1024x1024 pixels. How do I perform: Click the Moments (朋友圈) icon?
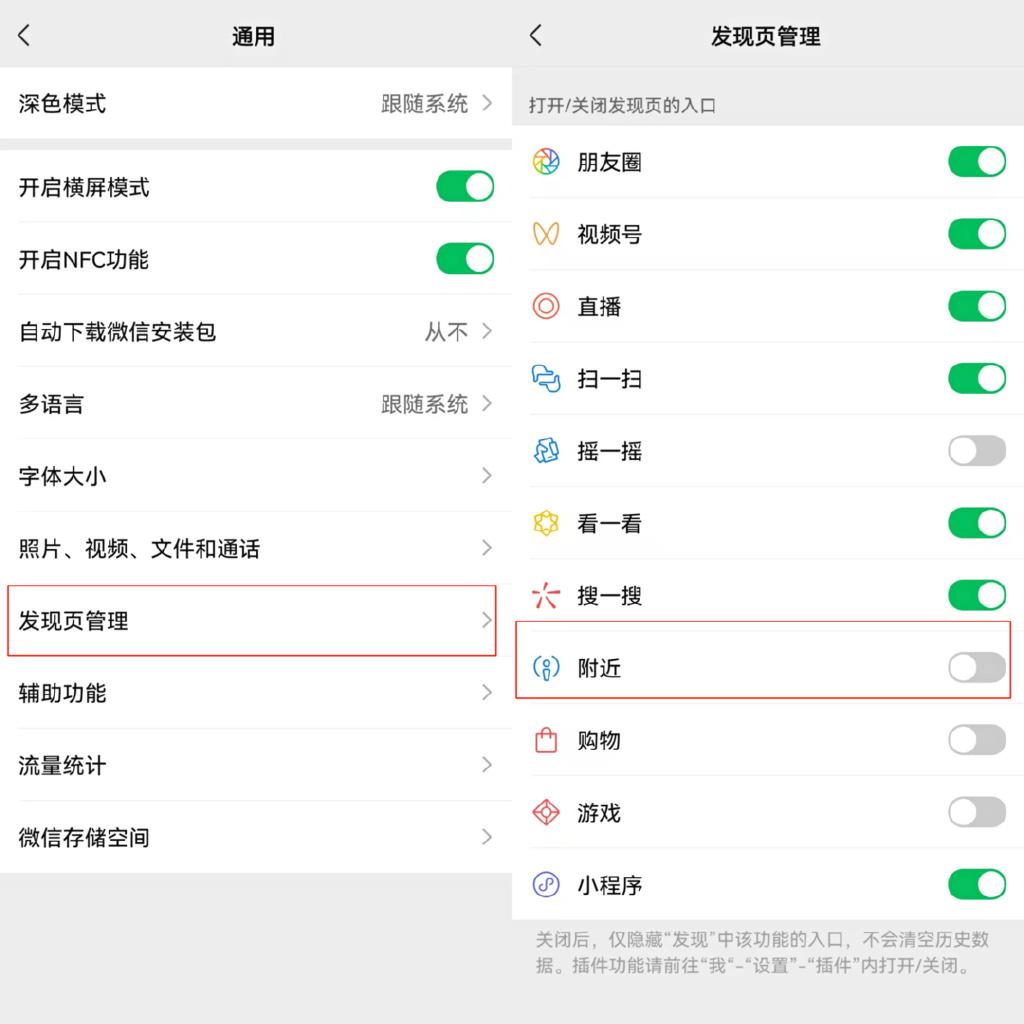(545, 161)
